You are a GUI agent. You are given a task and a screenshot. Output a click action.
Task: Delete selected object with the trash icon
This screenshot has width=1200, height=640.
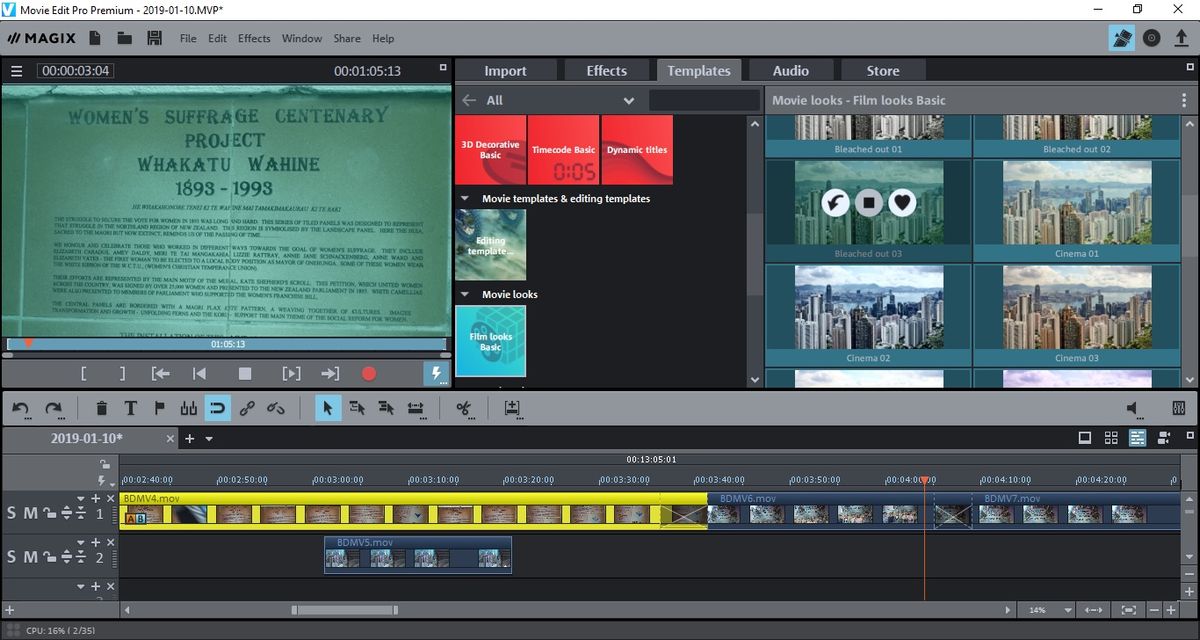pyautogui.click(x=102, y=408)
